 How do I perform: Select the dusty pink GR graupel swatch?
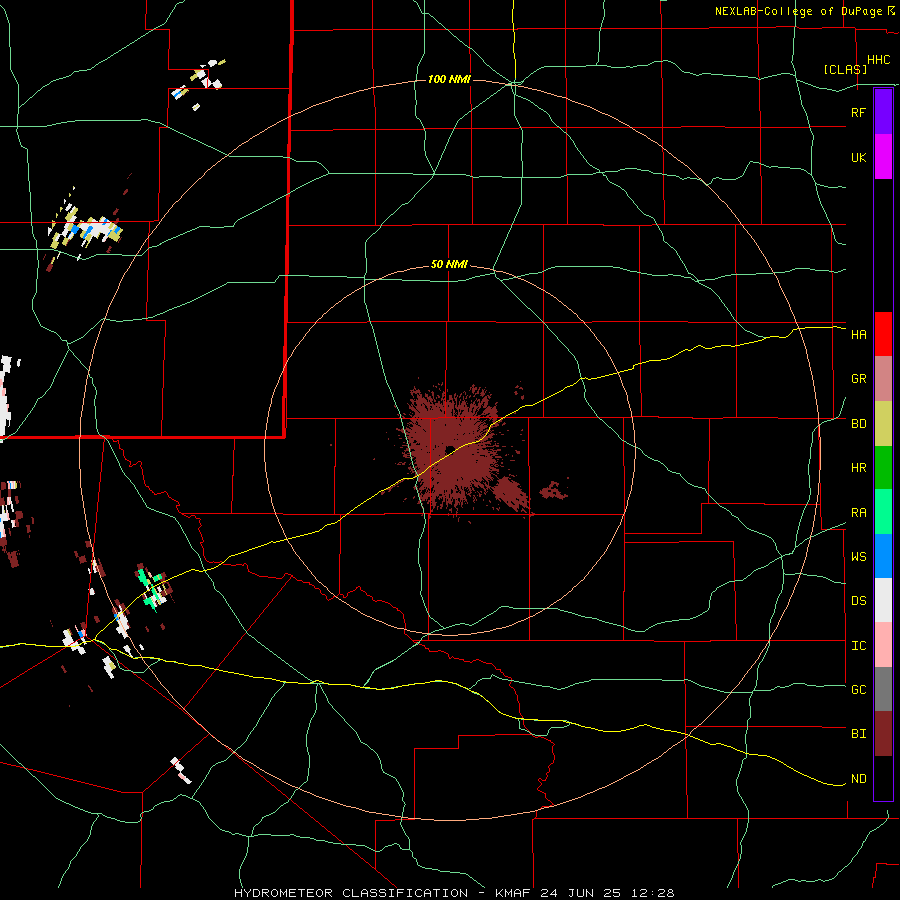883,379
